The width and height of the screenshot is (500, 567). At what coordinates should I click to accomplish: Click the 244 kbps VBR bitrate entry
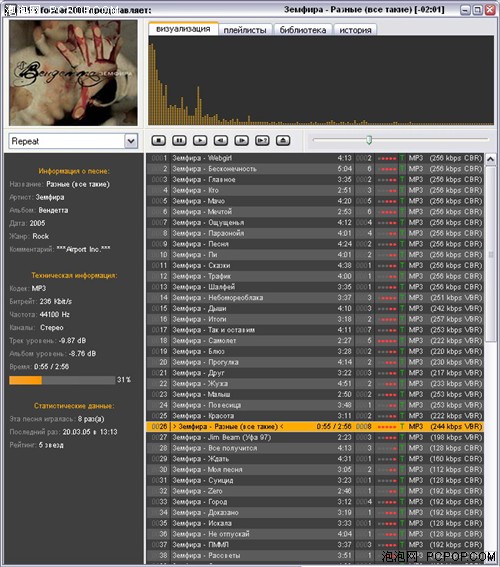(x=456, y=427)
